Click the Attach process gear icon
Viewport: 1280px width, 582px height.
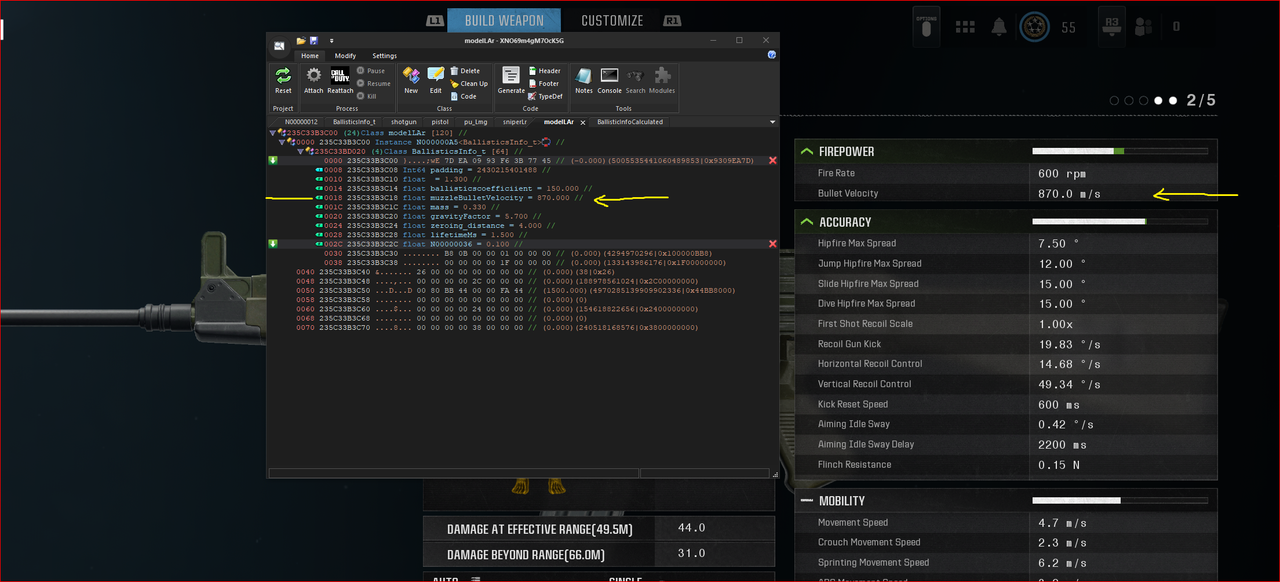click(314, 76)
